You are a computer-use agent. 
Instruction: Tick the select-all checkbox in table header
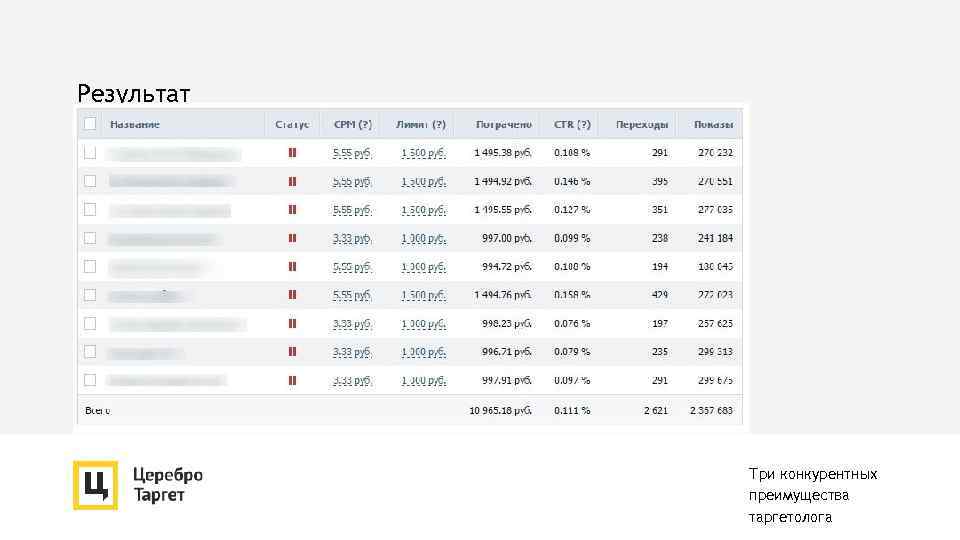click(90, 124)
